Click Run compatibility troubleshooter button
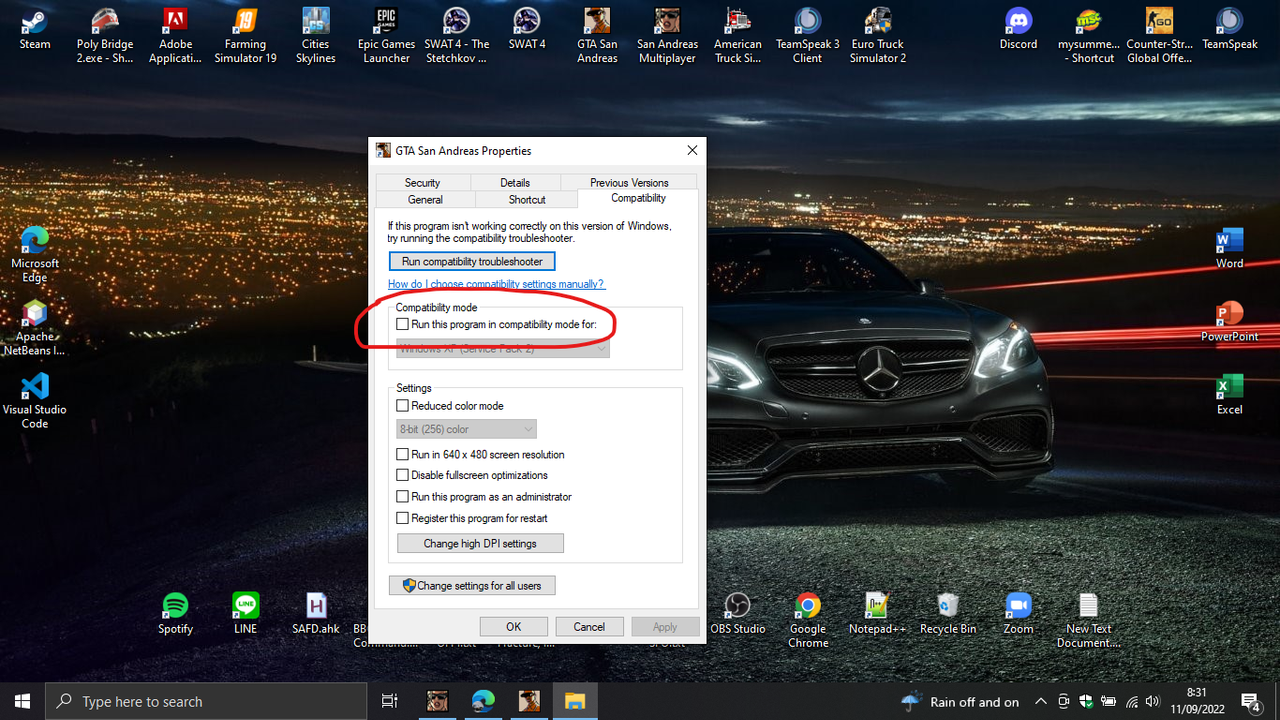Screen dimensions: 1280x720 coord(472,261)
